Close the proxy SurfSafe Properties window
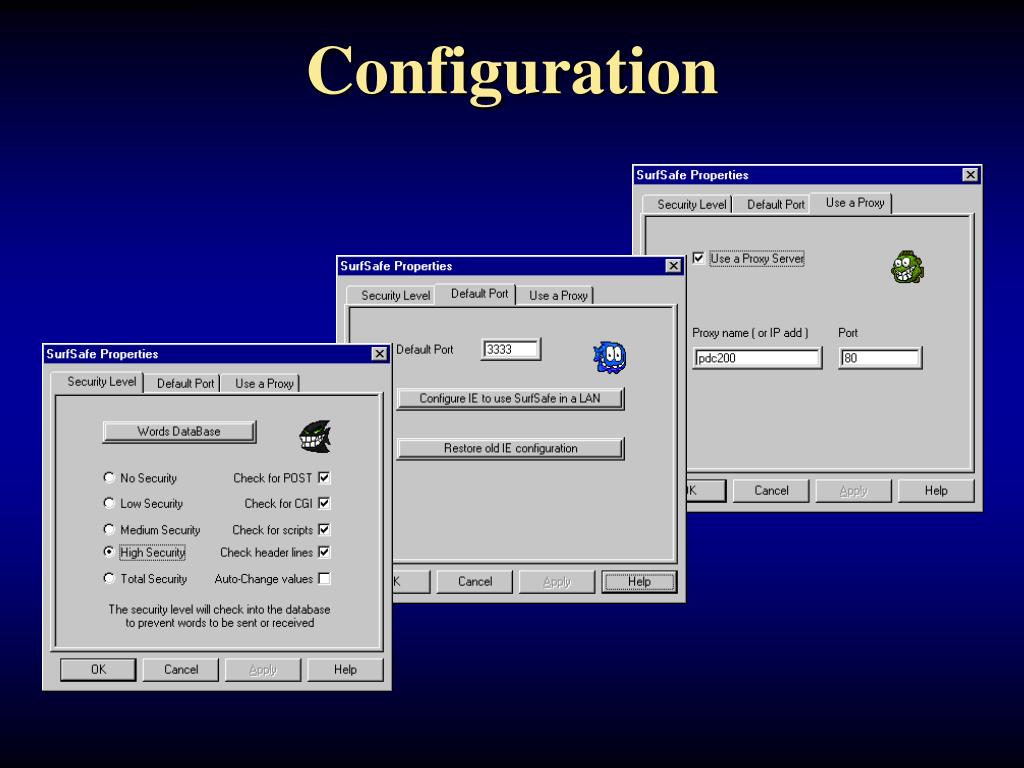Image resolution: width=1024 pixels, height=768 pixels. pos(970,174)
